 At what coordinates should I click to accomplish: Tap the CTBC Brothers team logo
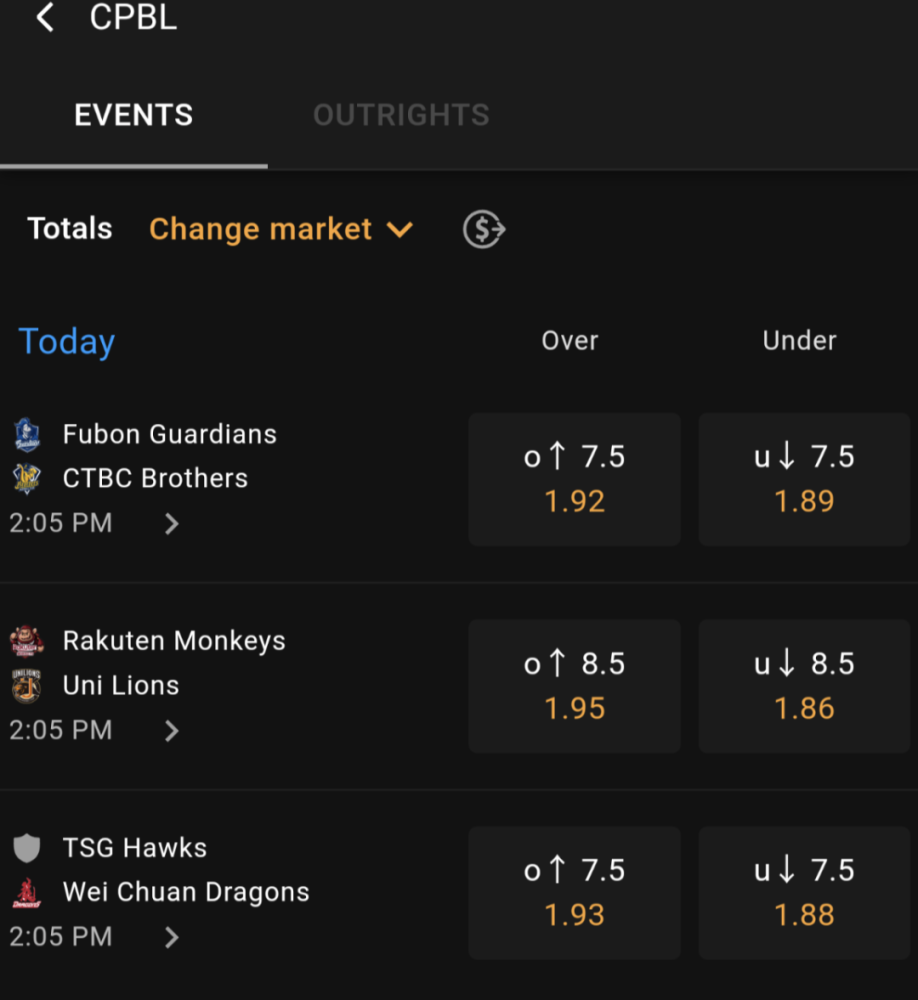(x=27, y=478)
